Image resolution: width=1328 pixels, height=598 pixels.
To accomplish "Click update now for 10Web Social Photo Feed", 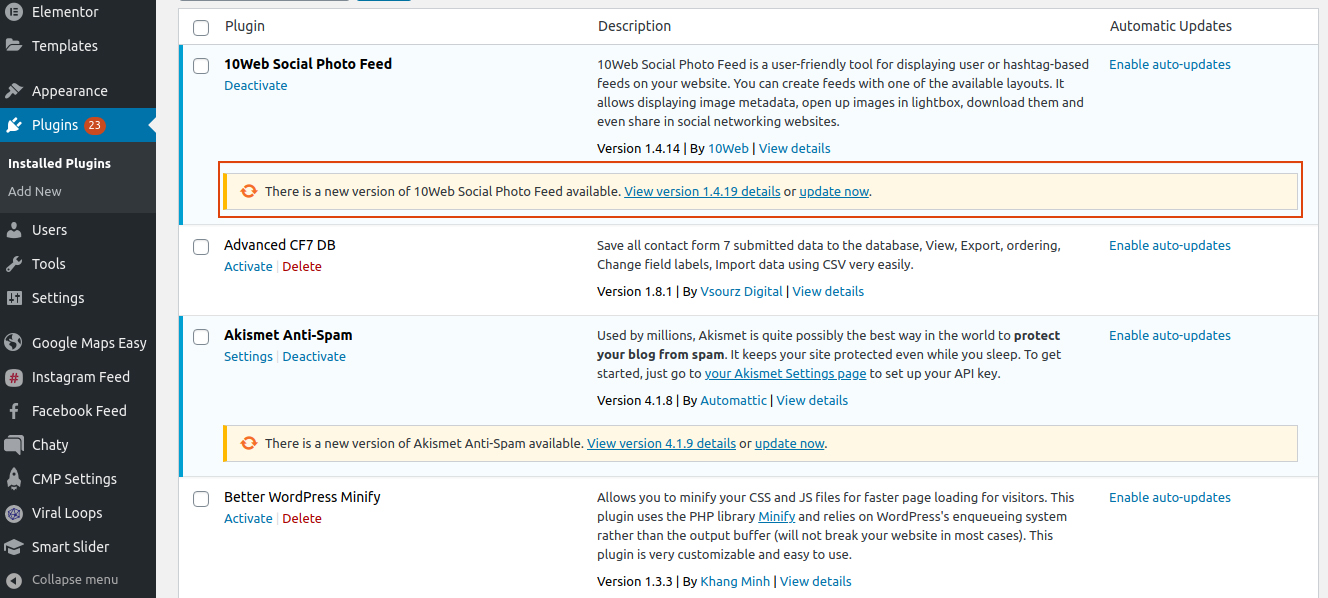I will pos(834,191).
